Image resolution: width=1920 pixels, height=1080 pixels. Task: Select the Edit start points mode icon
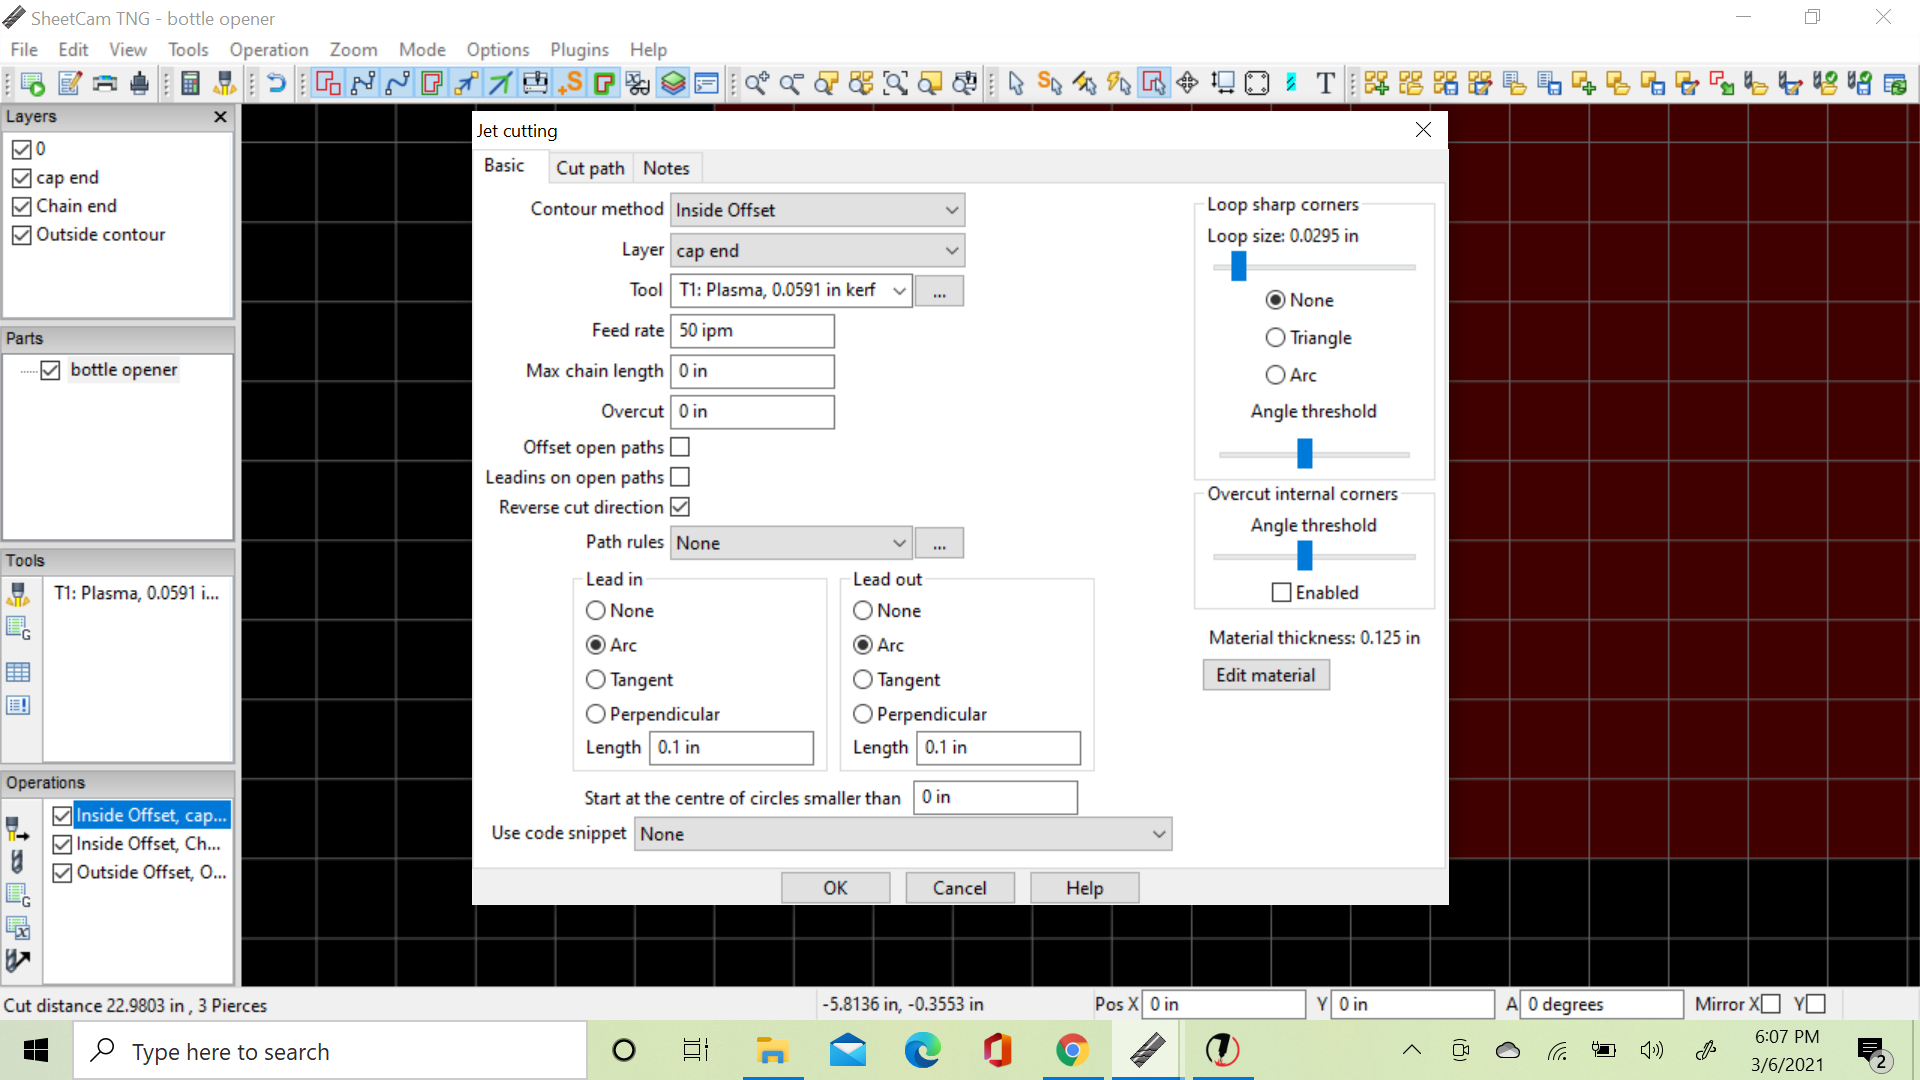point(1050,83)
